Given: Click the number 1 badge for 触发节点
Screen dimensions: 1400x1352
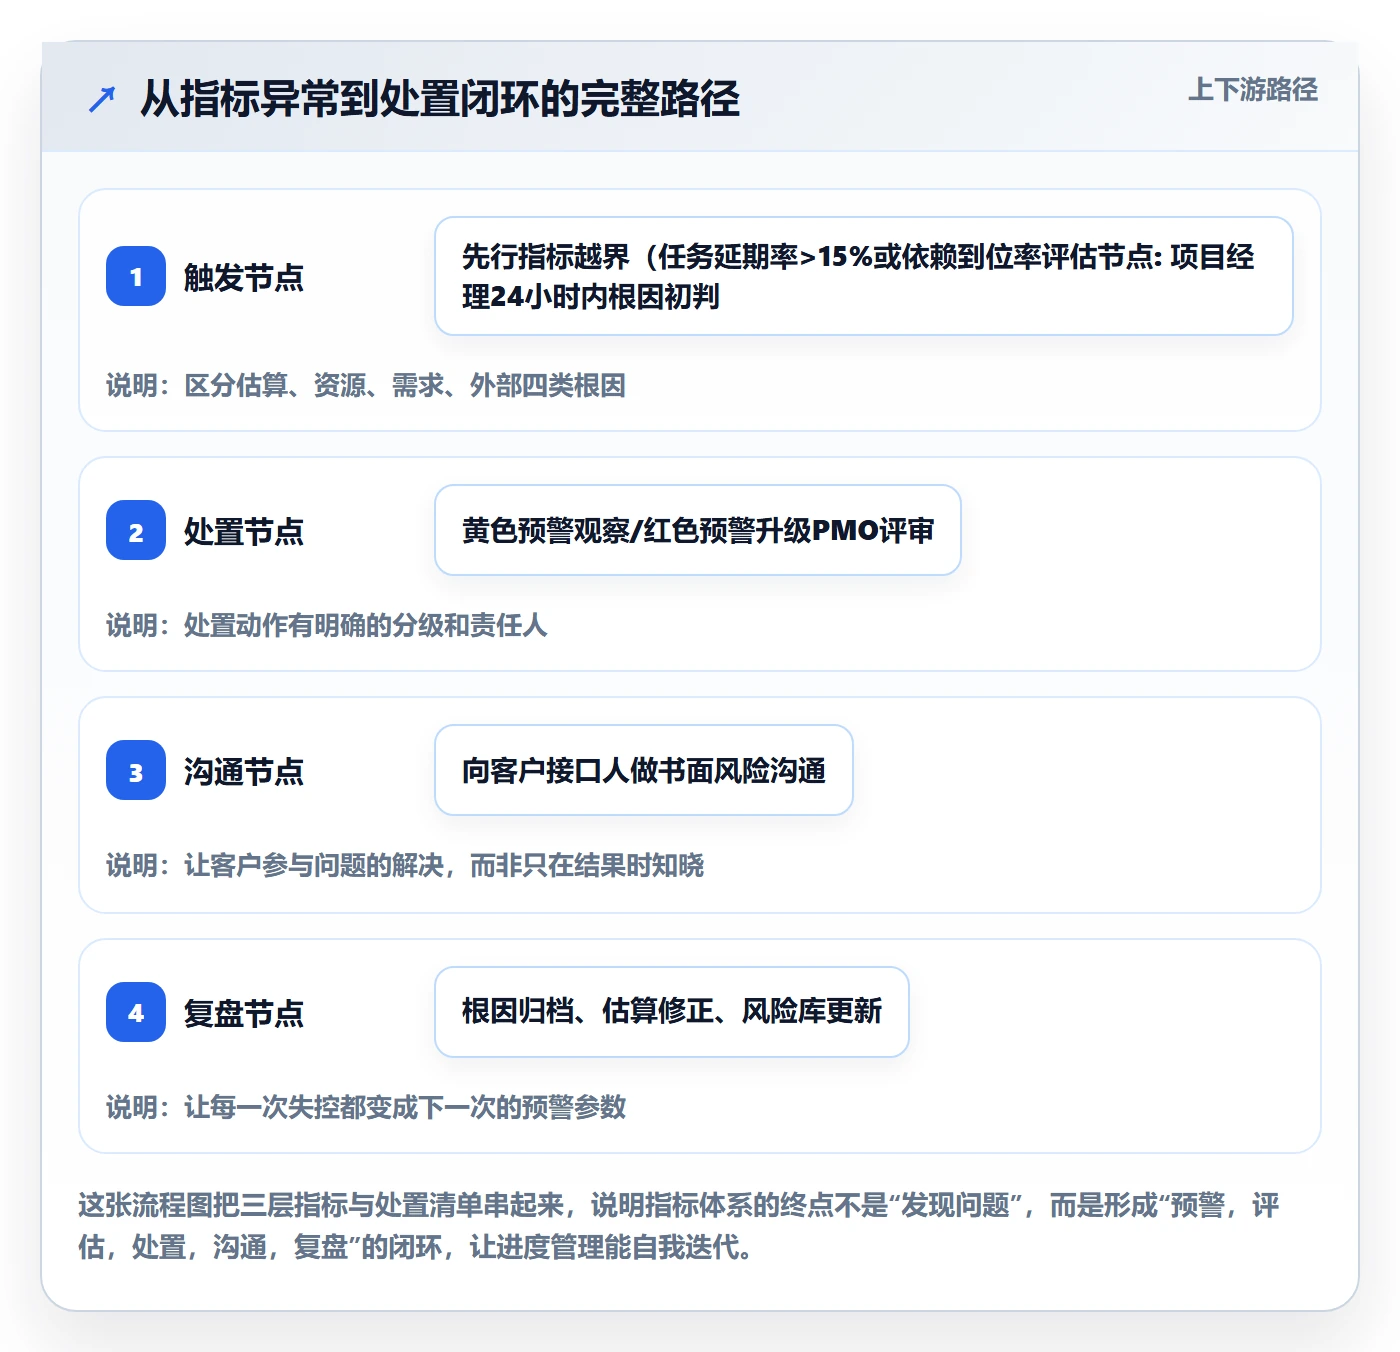Looking at the screenshot, I should point(136,276).
